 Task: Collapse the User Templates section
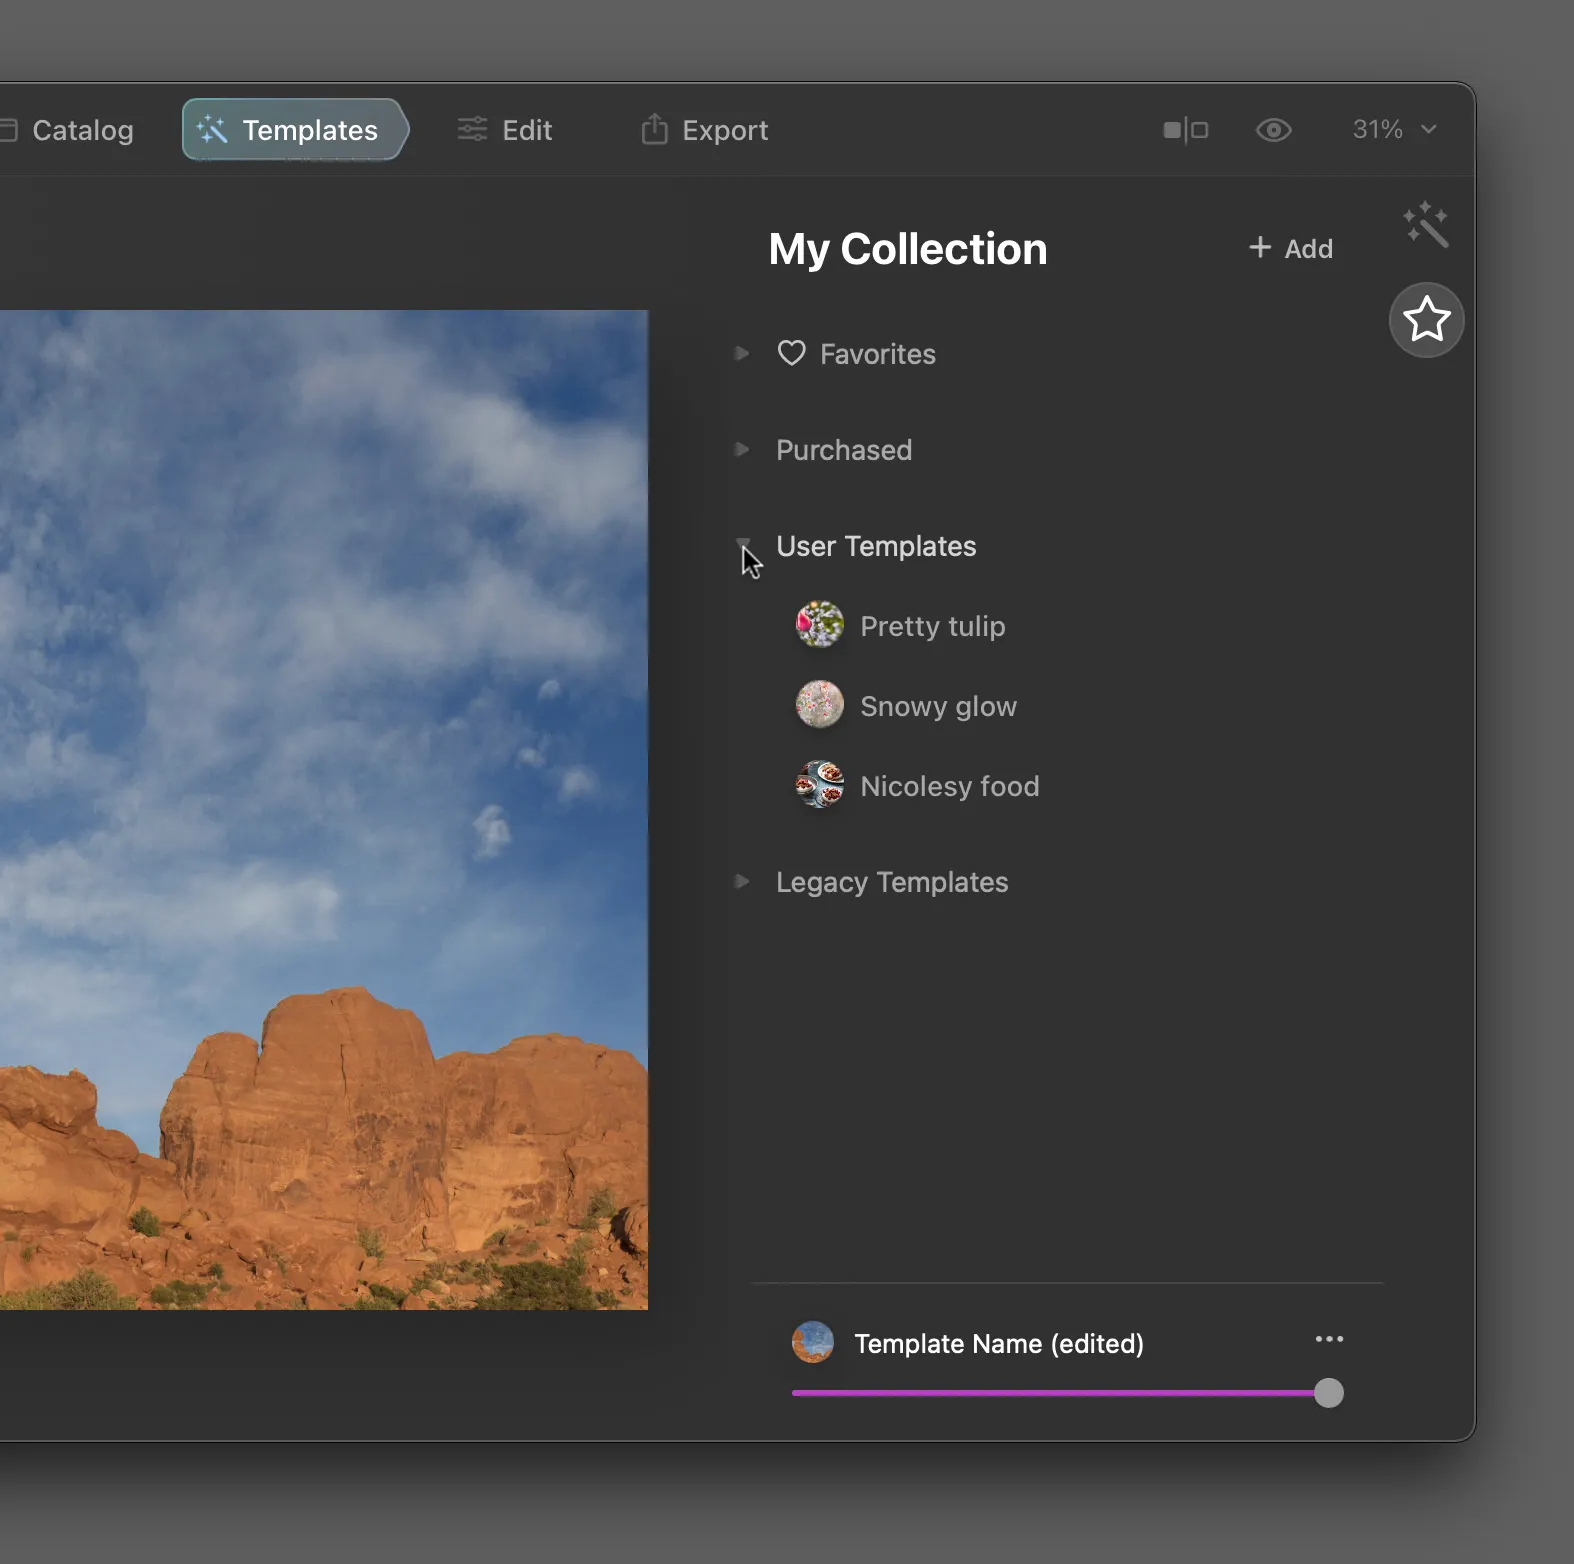pyautogui.click(x=743, y=544)
